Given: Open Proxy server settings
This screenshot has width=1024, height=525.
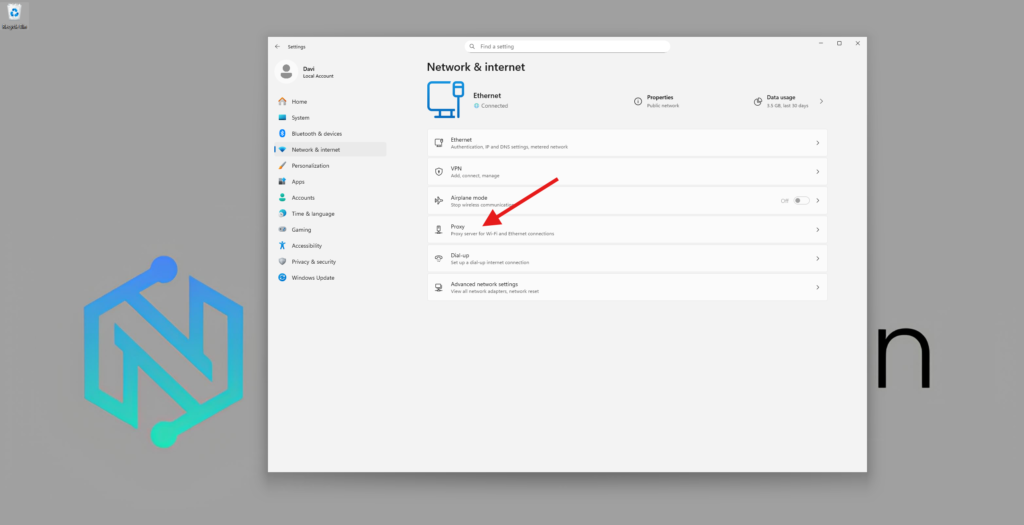Looking at the screenshot, I should (x=627, y=230).
